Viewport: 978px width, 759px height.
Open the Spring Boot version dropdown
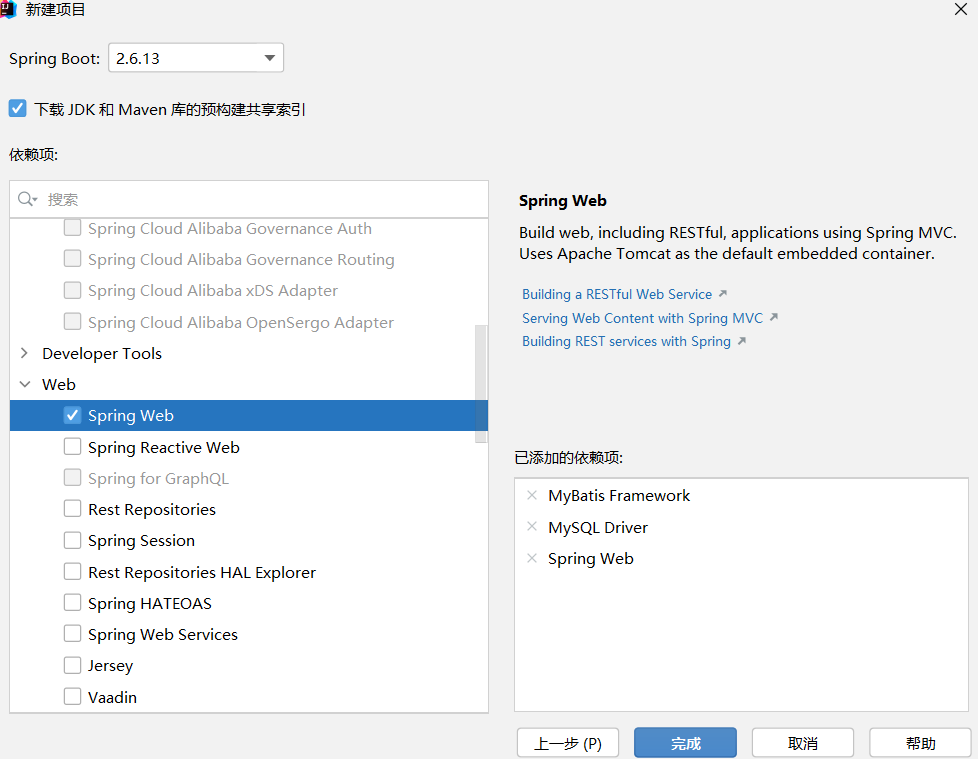(x=196, y=58)
